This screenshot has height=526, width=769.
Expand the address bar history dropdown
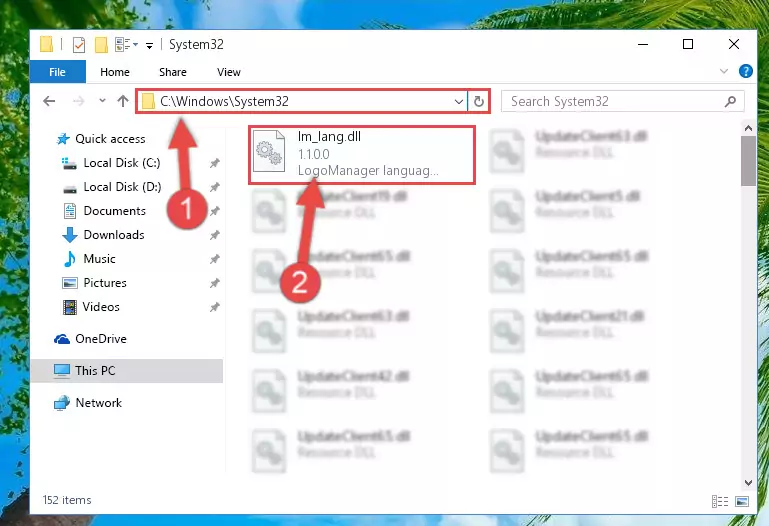point(459,101)
